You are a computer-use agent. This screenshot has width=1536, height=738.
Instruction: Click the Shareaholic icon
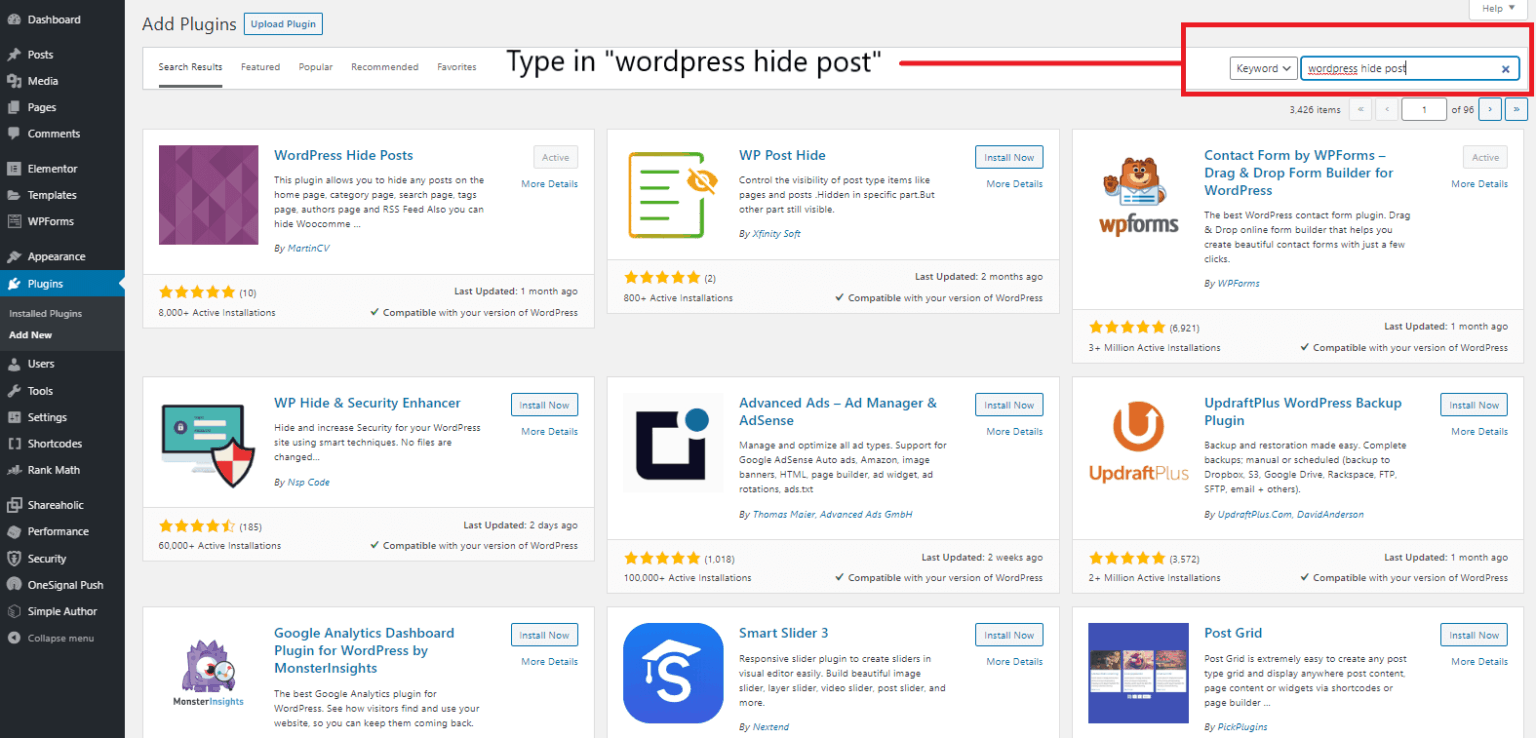tap(13, 505)
